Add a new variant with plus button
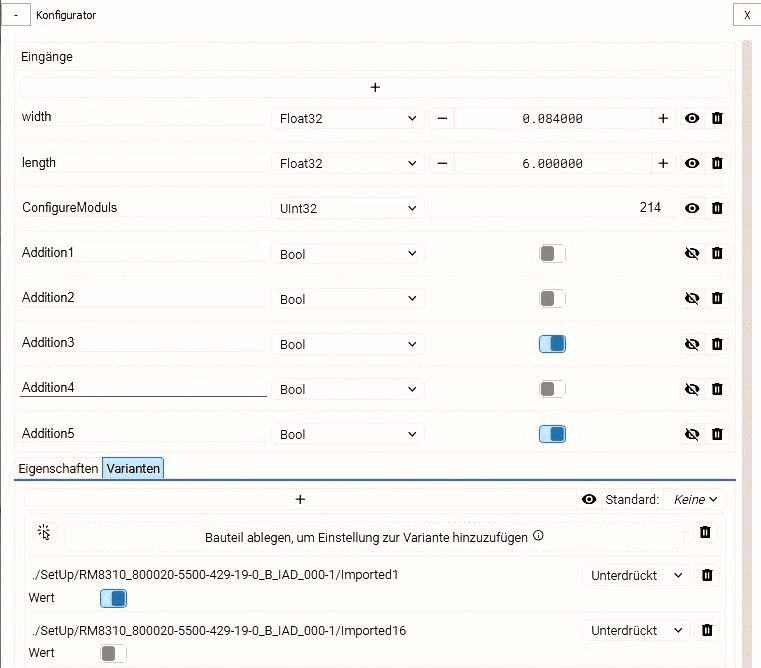The height and width of the screenshot is (668, 761). 300,500
